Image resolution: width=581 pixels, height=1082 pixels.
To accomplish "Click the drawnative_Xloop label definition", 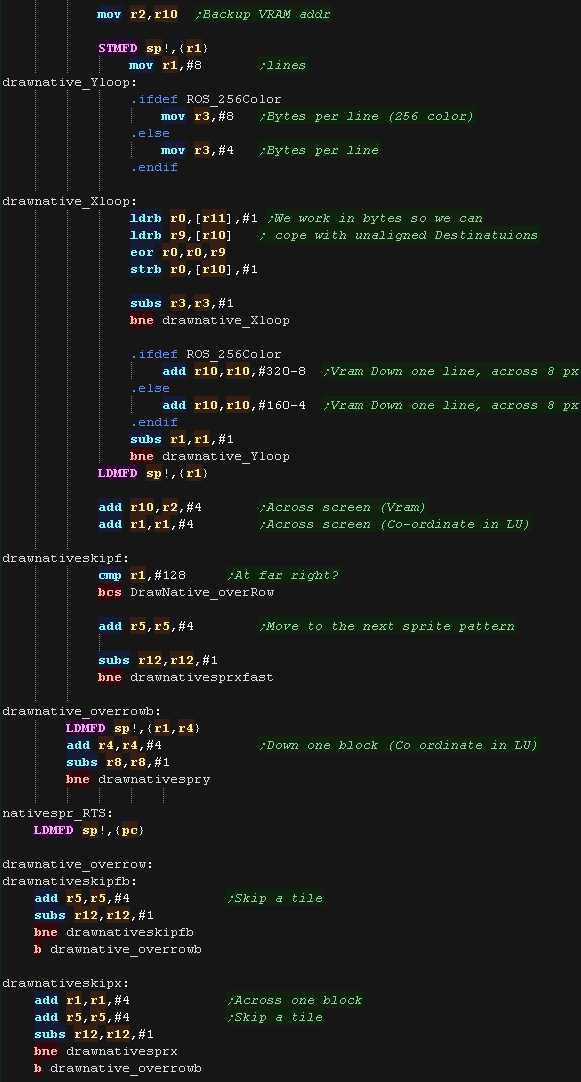I will (x=70, y=201).
